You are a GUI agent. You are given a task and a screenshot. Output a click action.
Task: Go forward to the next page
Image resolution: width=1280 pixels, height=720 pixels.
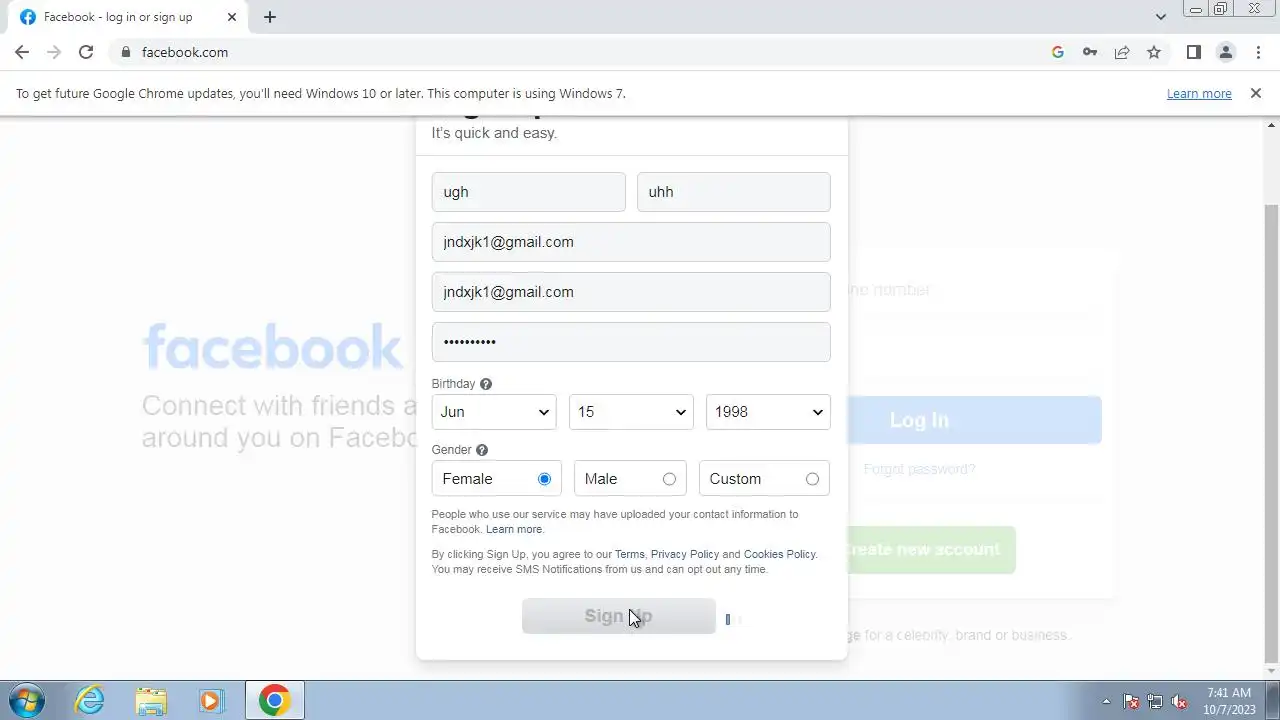click(54, 52)
